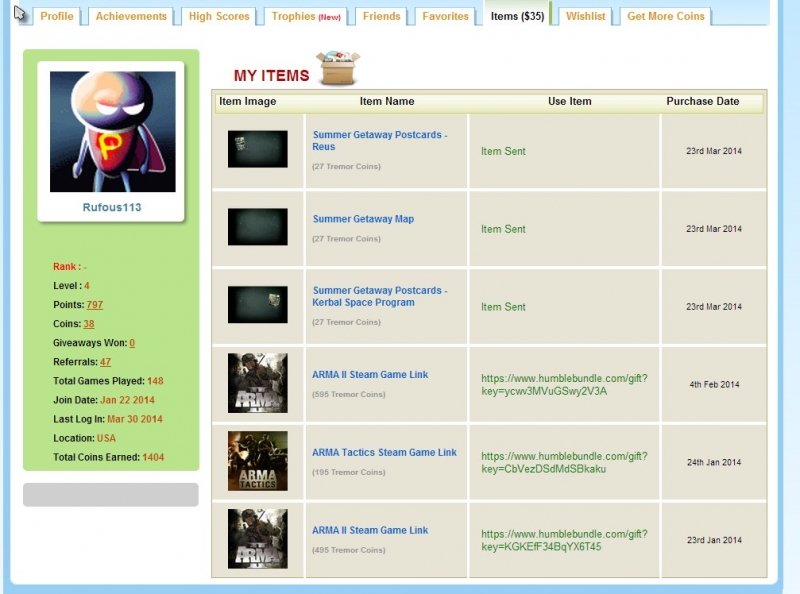Click the Item Image column header
800x594 pixels.
click(x=247, y=101)
